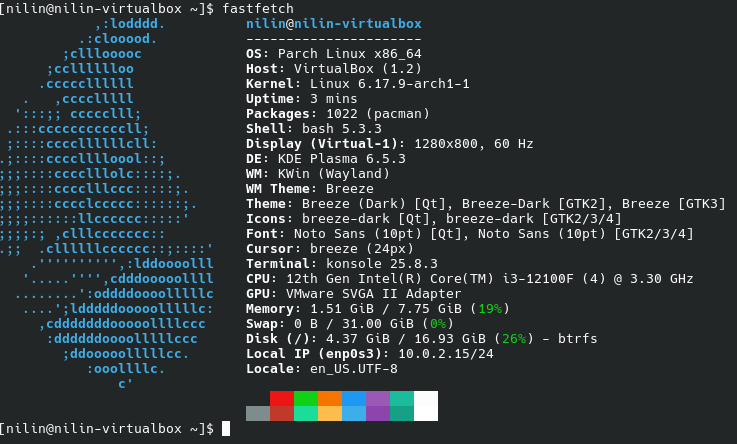Select 'WM: KWin (Wayland)' line
The height and width of the screenshot is (444, 737).
coord(318,174)
